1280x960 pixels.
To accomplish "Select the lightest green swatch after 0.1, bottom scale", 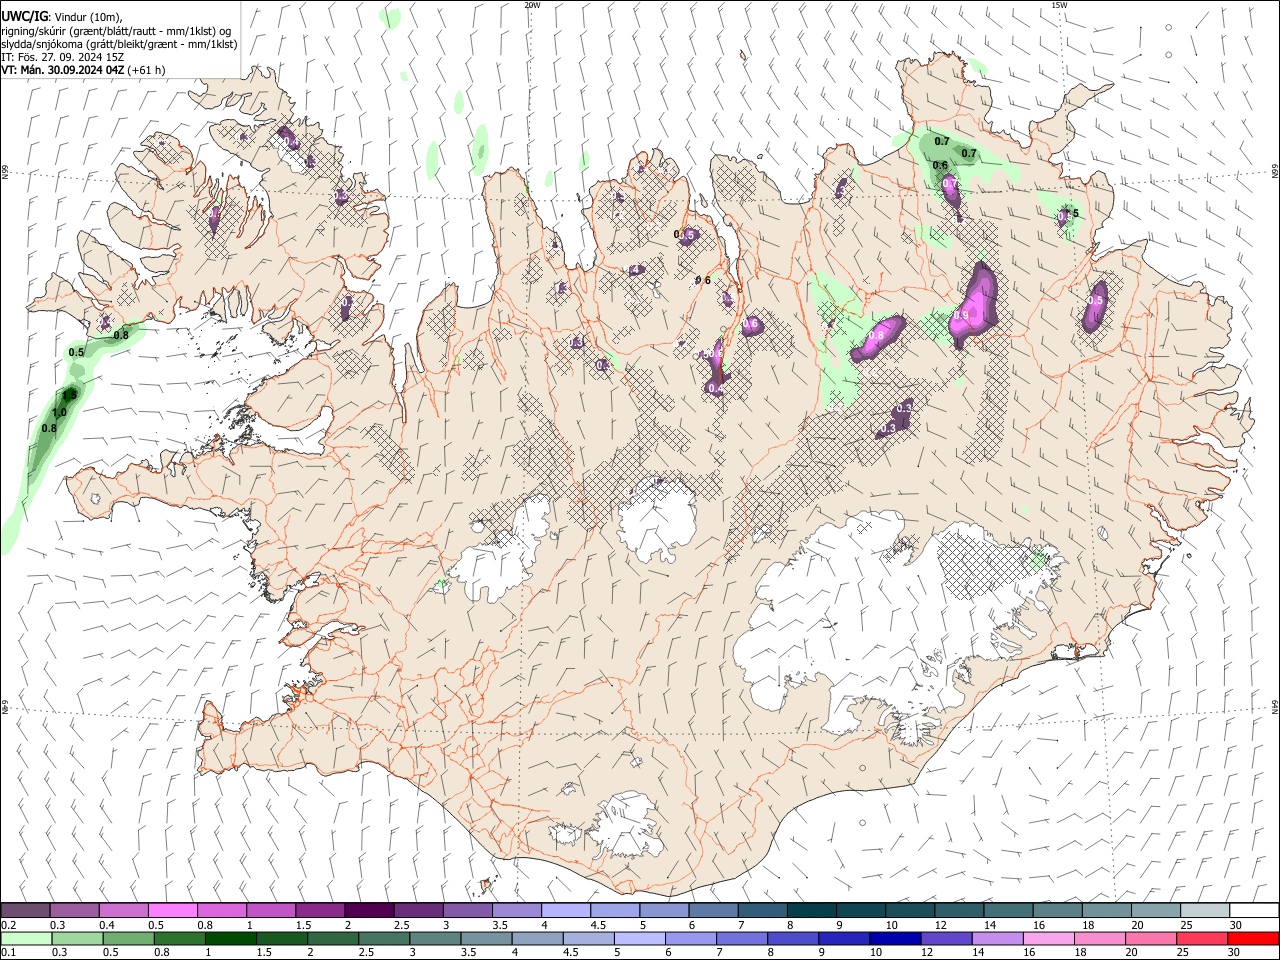I will pos(27,939).
